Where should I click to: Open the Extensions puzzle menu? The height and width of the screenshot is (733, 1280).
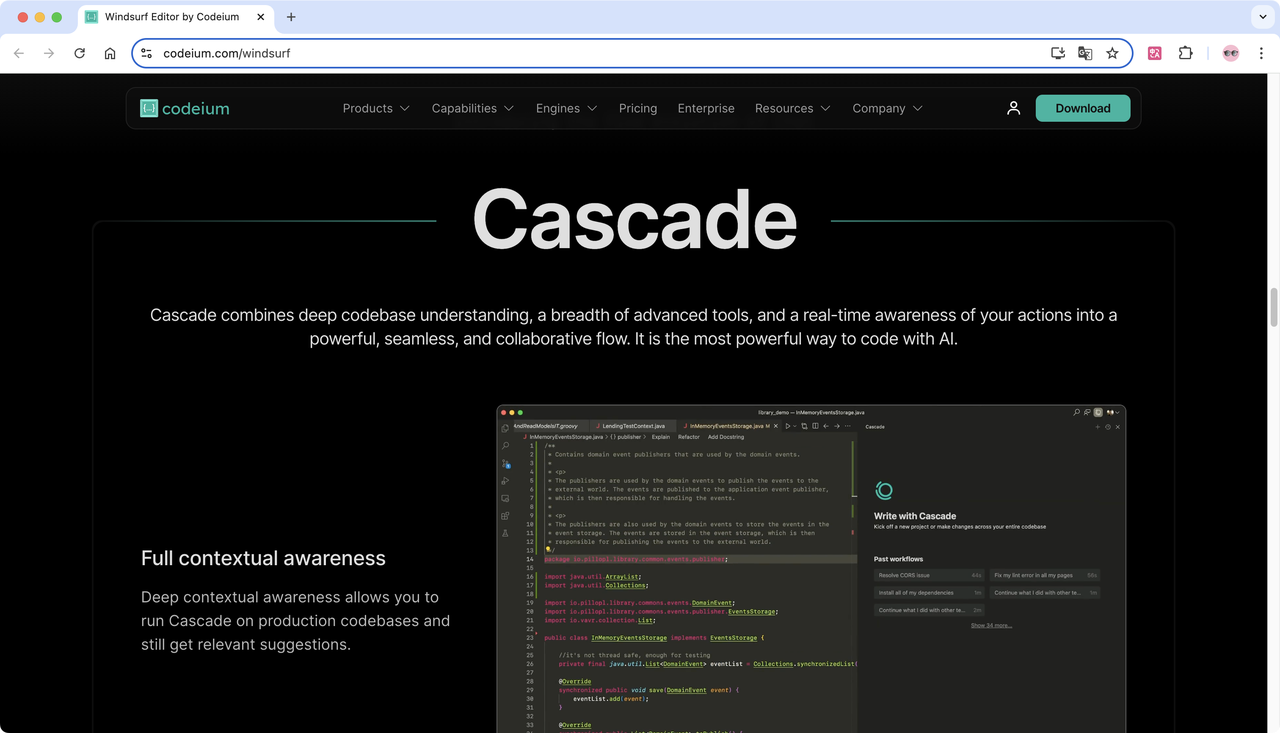point(1186,53)
